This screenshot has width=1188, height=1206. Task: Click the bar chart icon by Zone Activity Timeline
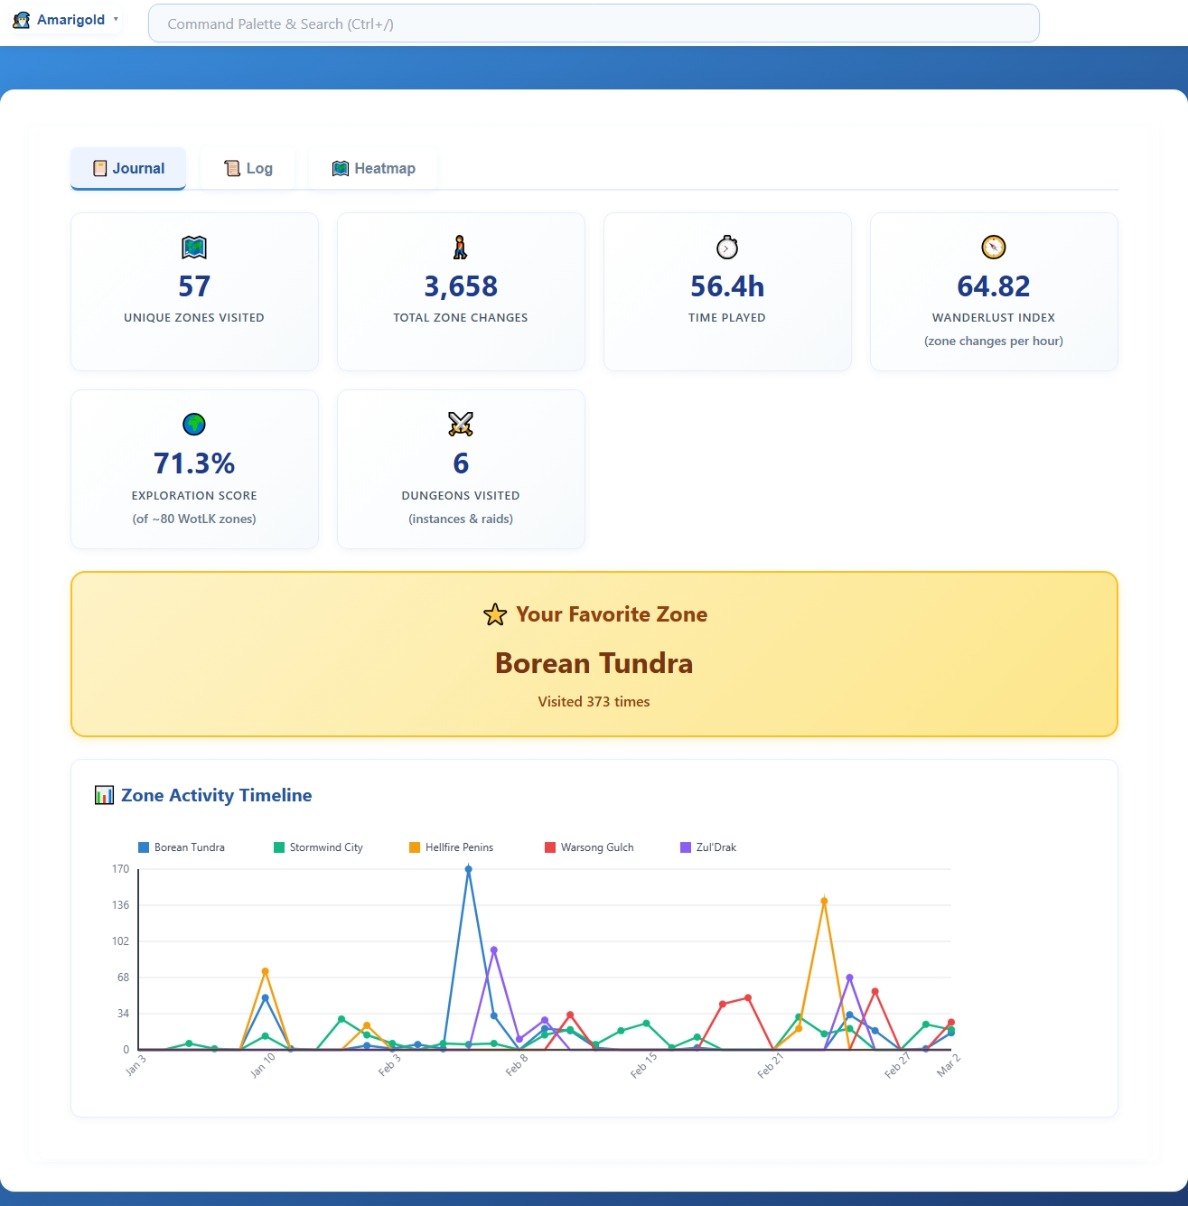[x=104, y=795]
